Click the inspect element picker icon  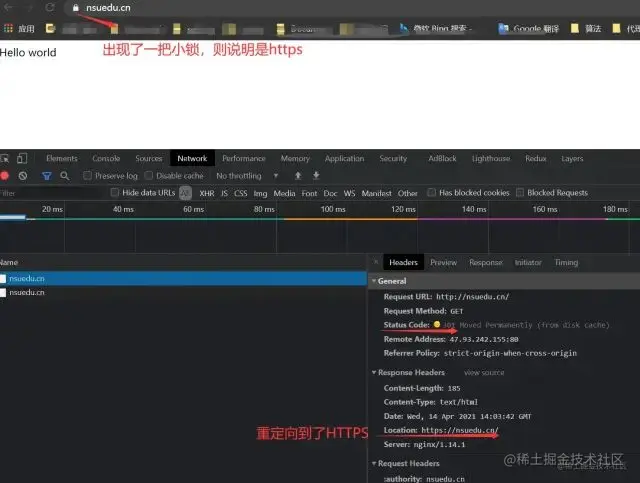tap(5, 158)
